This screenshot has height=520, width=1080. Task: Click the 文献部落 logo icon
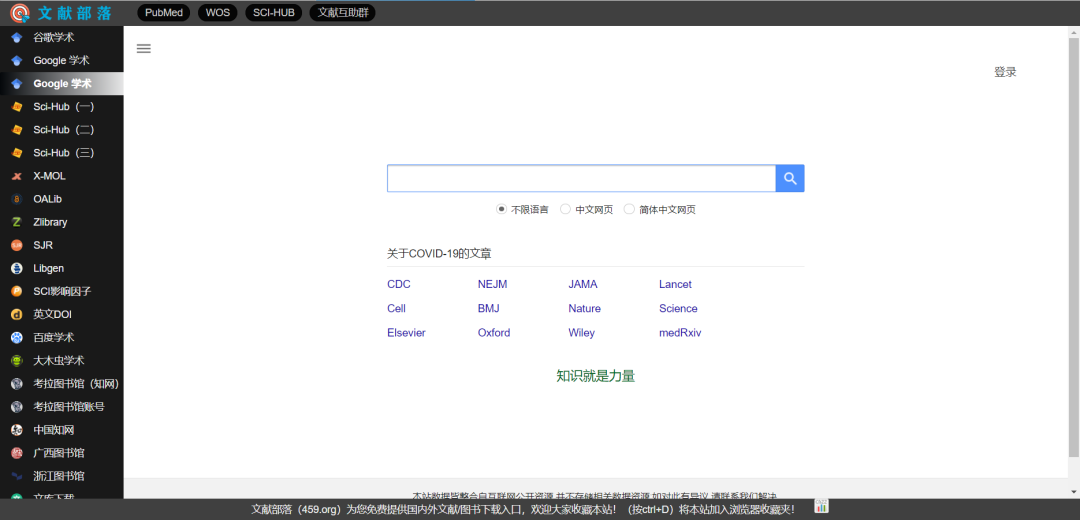pos(19,13)
